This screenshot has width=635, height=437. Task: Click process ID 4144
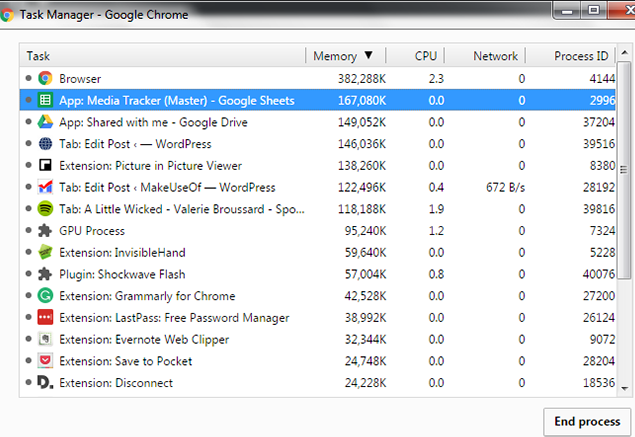(602, 79)
